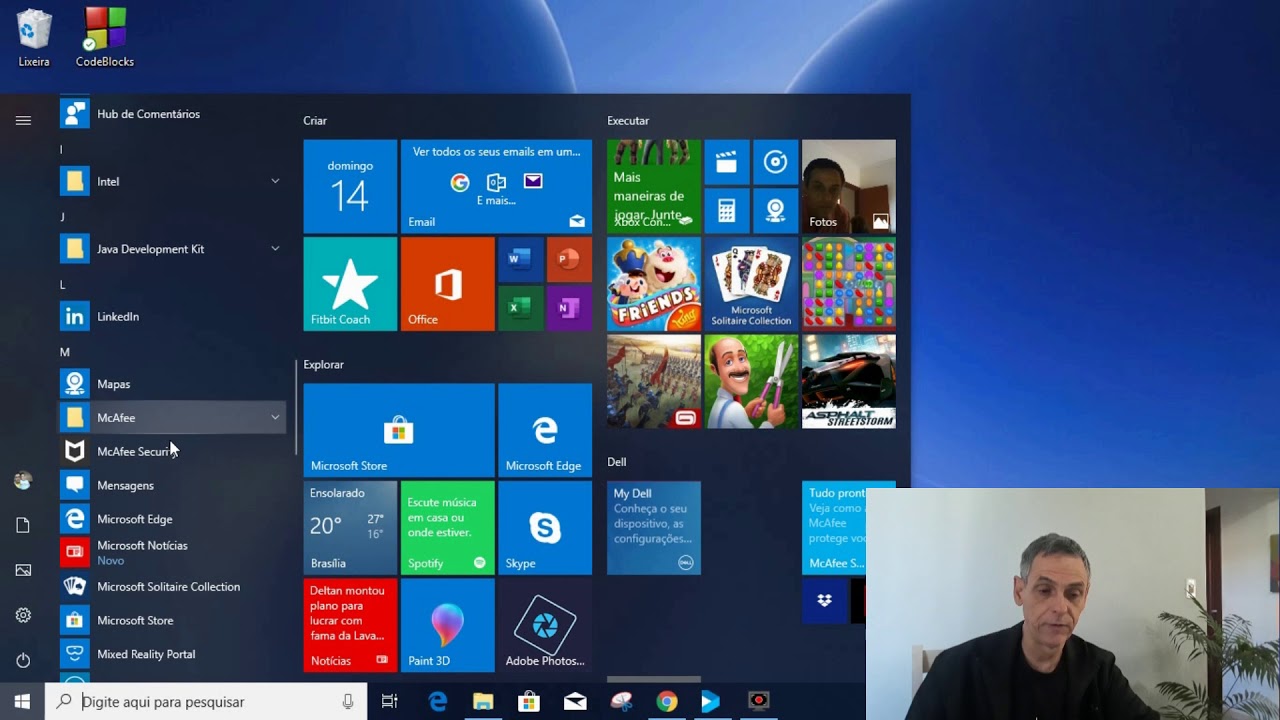This screenshot has height=720, width=1280.
Task: Open Task View on the taskbar
Action: coord(390,702)
